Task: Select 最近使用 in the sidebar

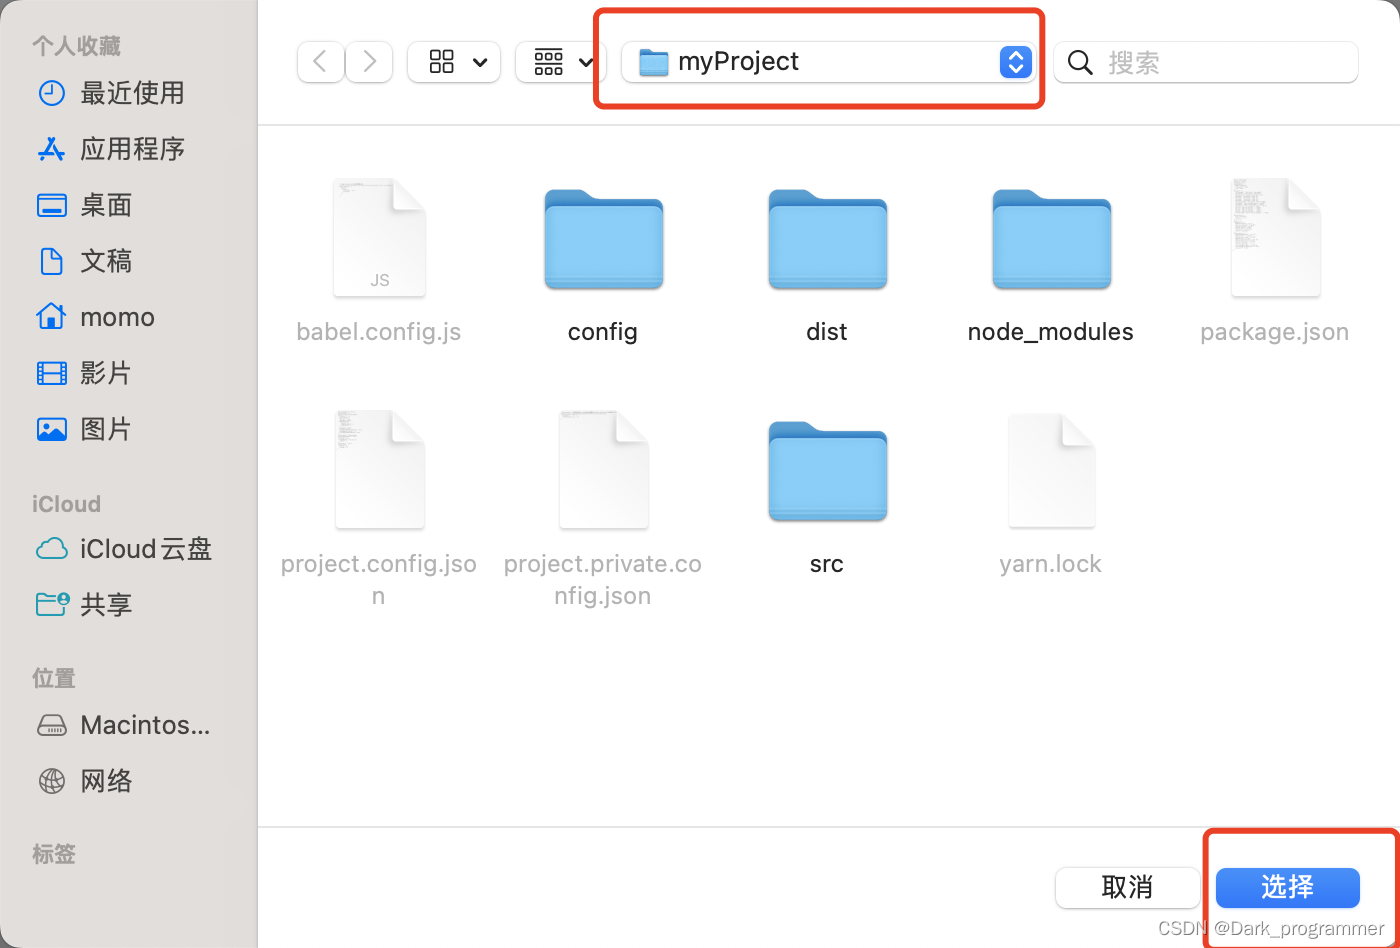Action: point(110,93)
